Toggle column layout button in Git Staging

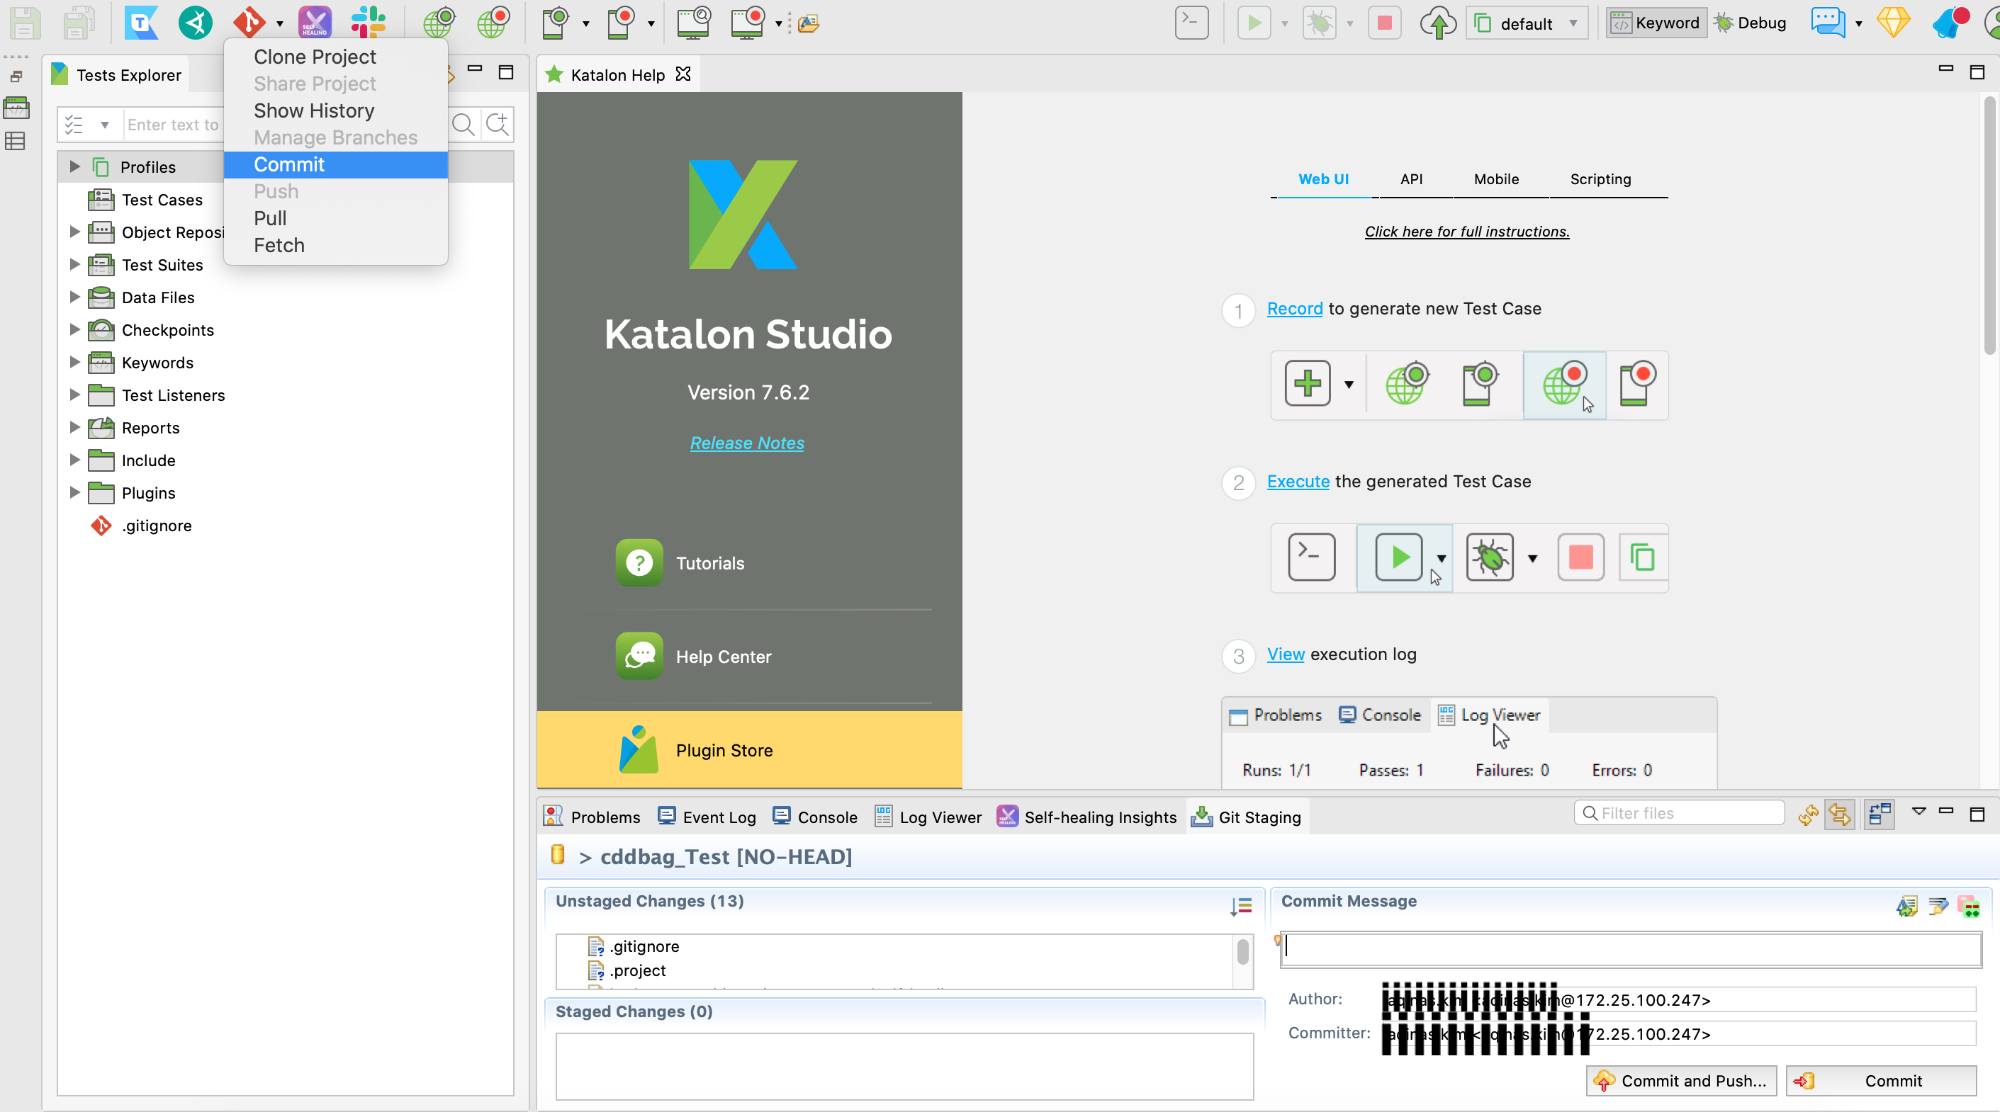tap(1880, 815)
